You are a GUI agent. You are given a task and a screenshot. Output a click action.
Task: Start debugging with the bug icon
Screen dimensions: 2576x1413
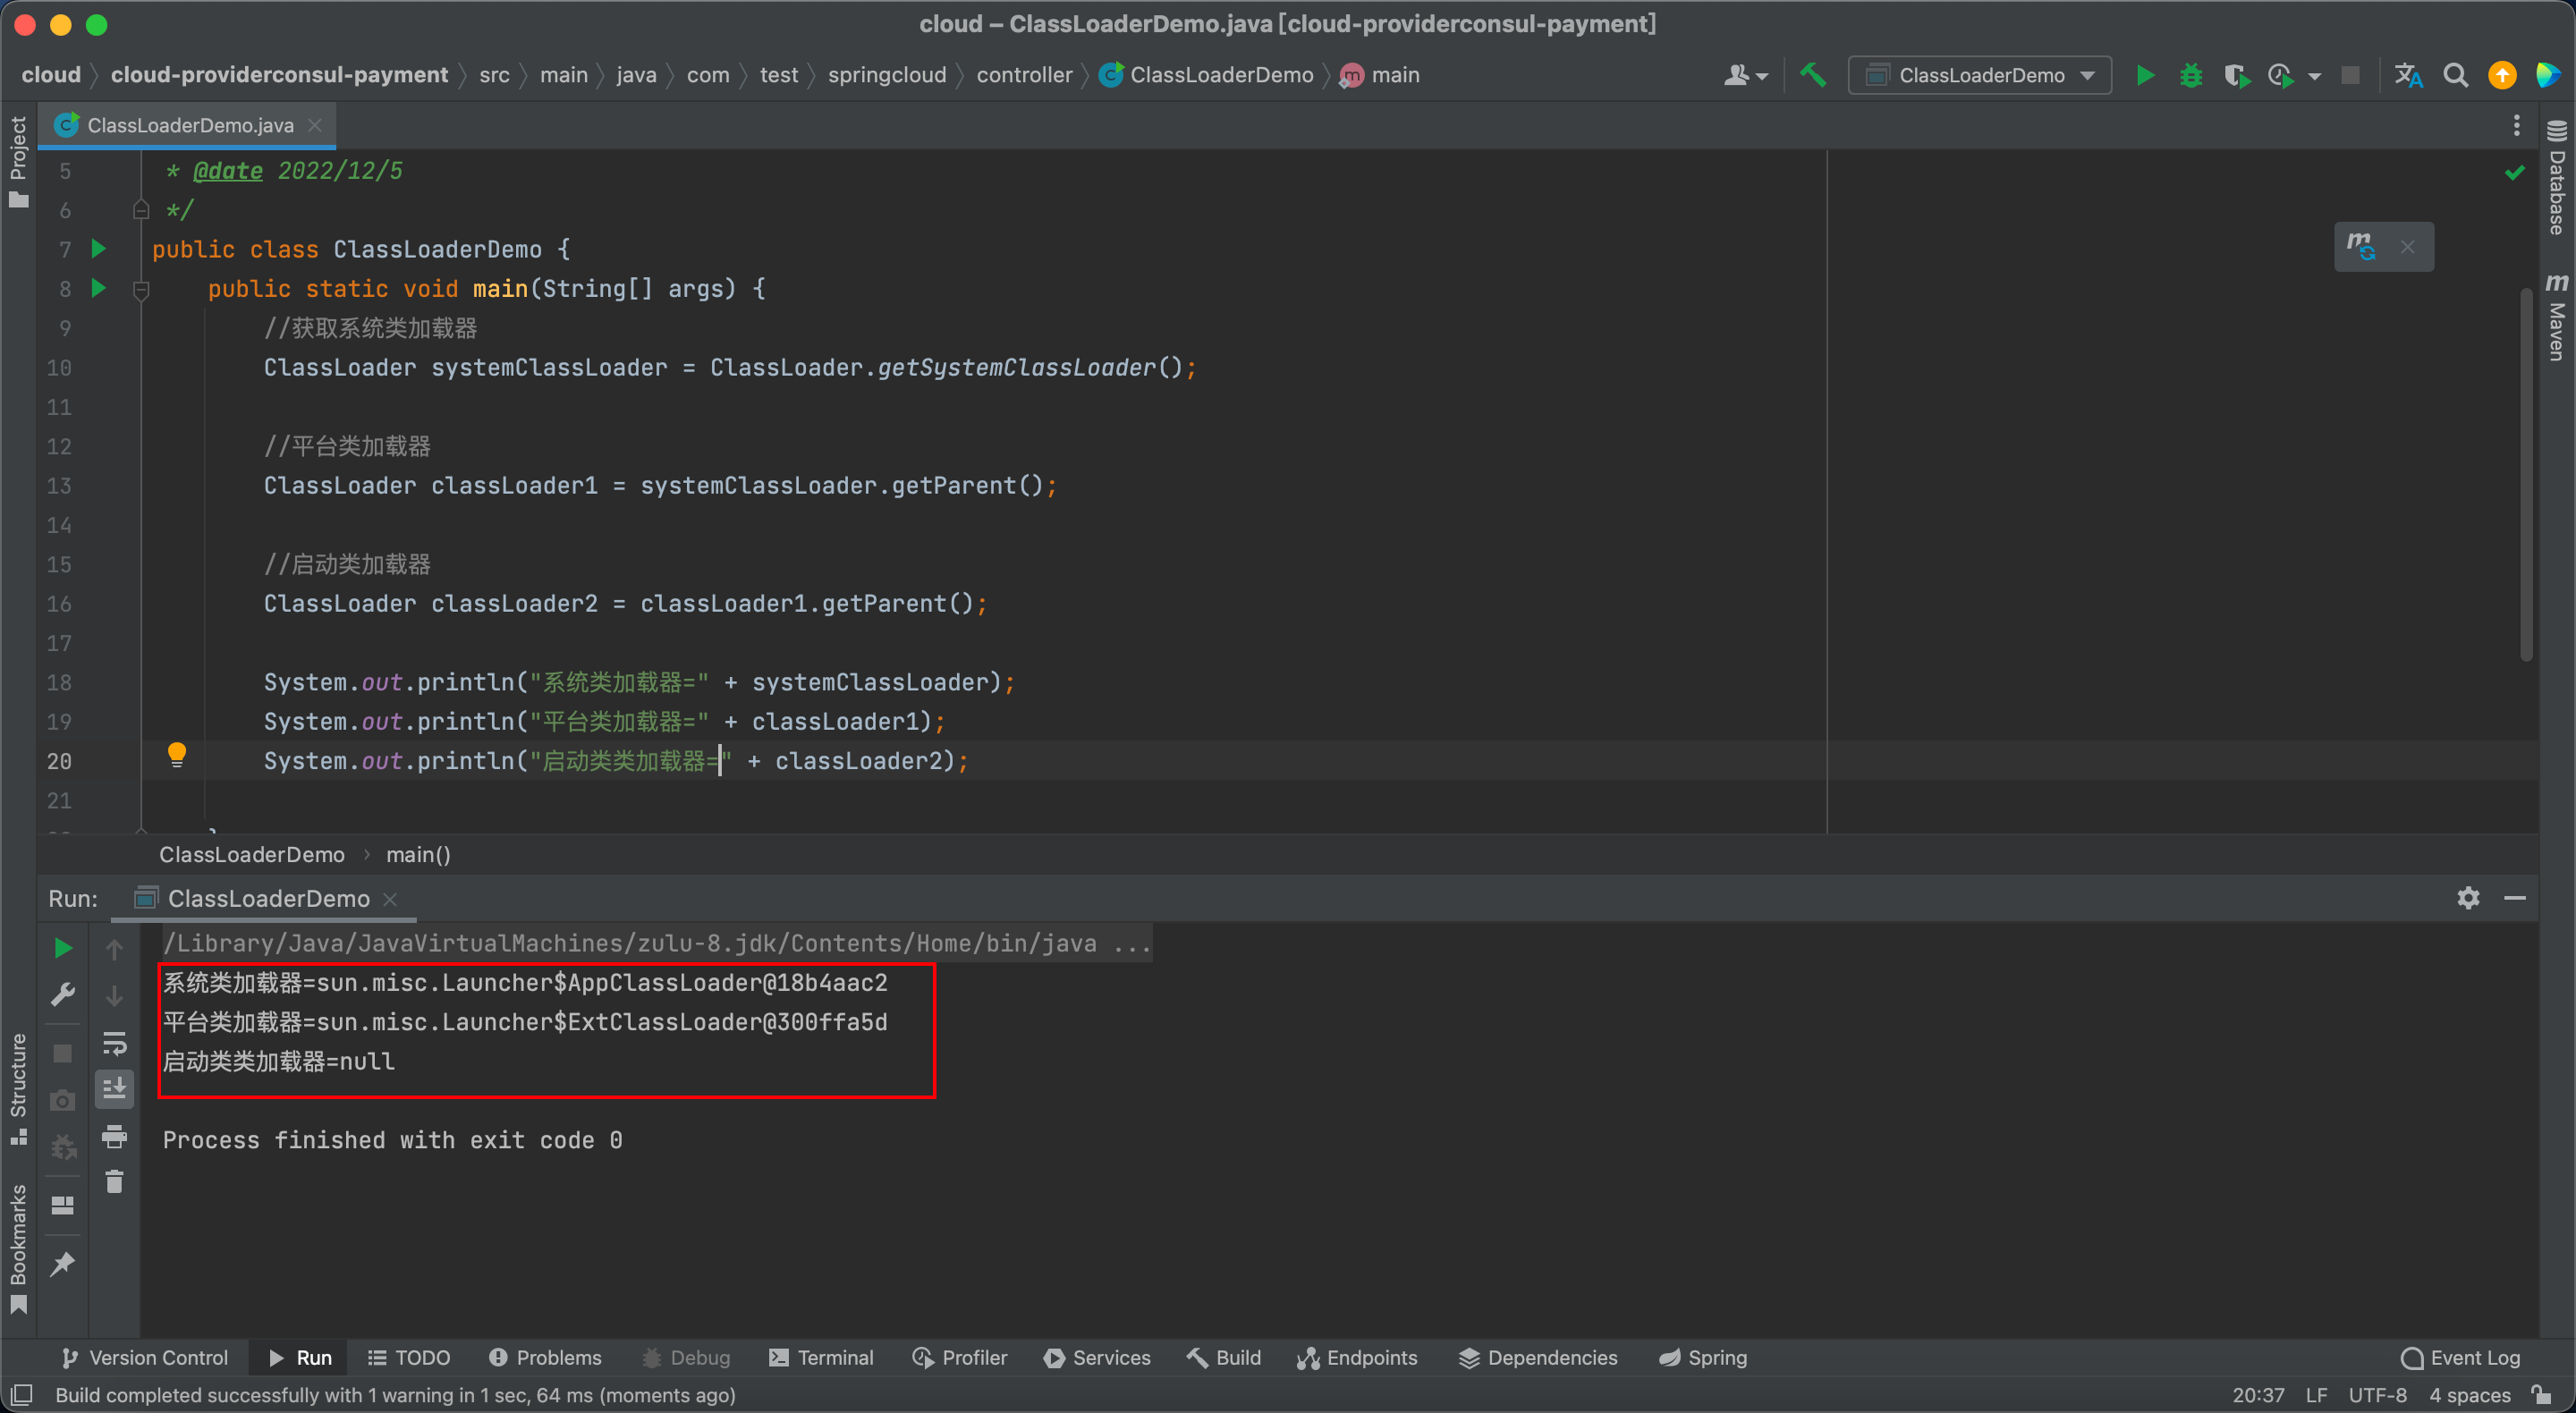click(2191, 75)
